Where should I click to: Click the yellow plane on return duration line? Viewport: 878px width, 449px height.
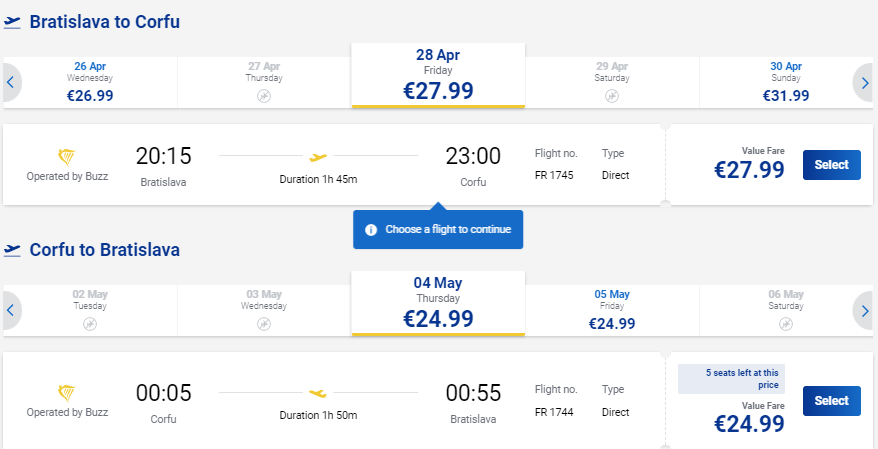318,394
